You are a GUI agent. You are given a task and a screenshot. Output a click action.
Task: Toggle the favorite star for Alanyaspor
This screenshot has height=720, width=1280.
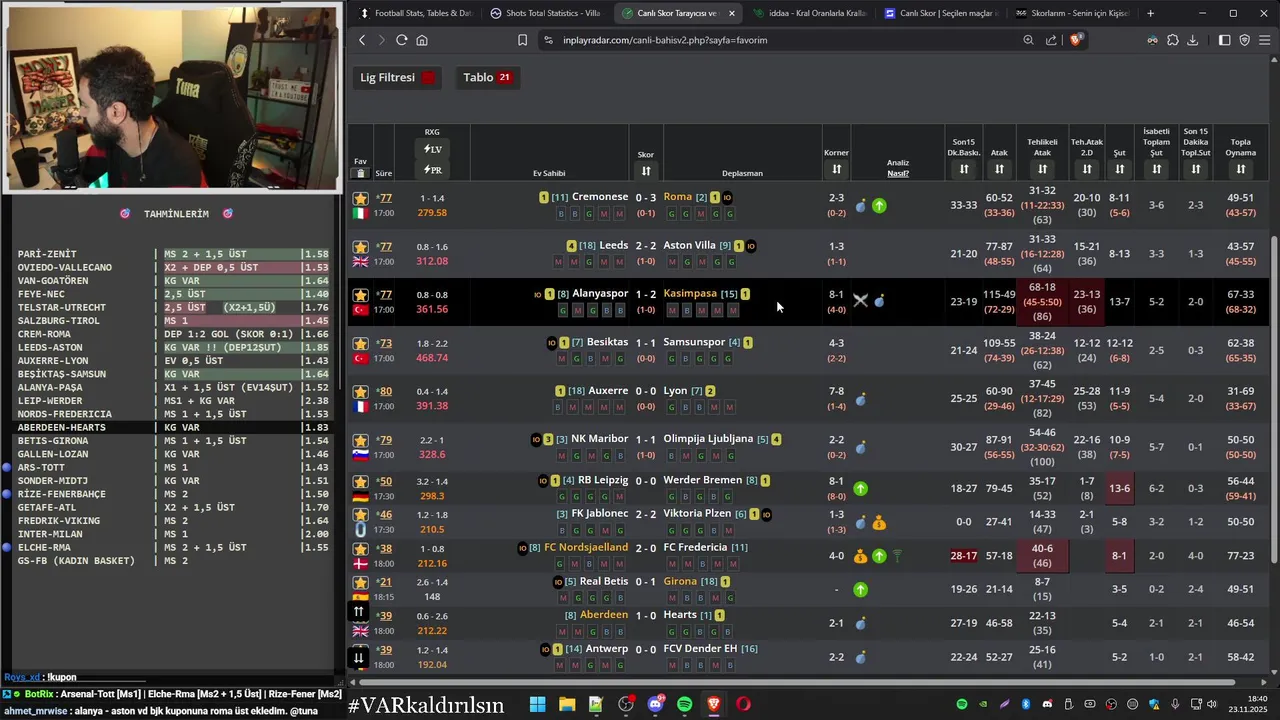pyautogui.click(x=361, y=295)
